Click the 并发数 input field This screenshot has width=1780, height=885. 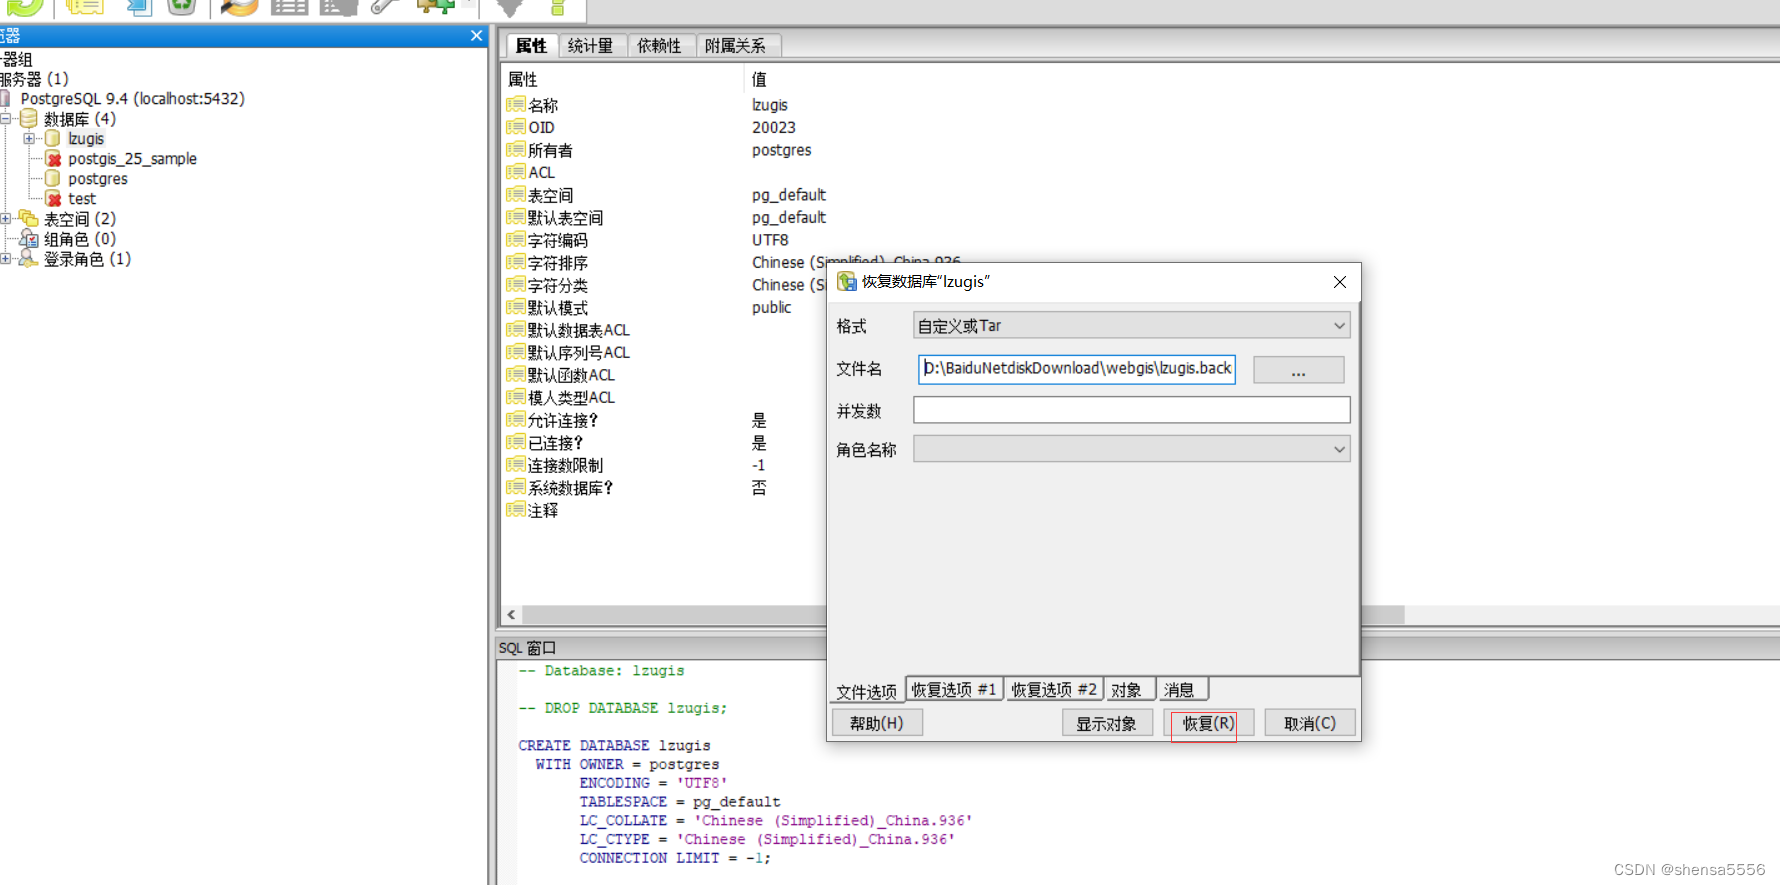[1131, 410]
